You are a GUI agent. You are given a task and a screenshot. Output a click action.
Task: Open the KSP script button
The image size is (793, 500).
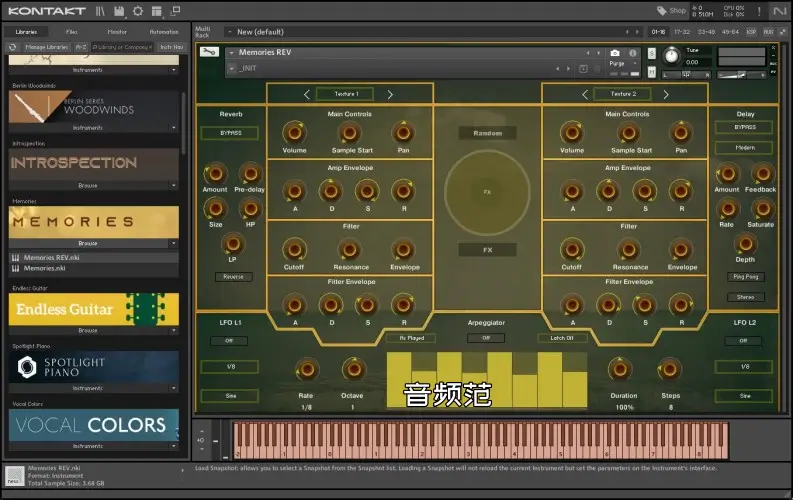click(752, 32)
